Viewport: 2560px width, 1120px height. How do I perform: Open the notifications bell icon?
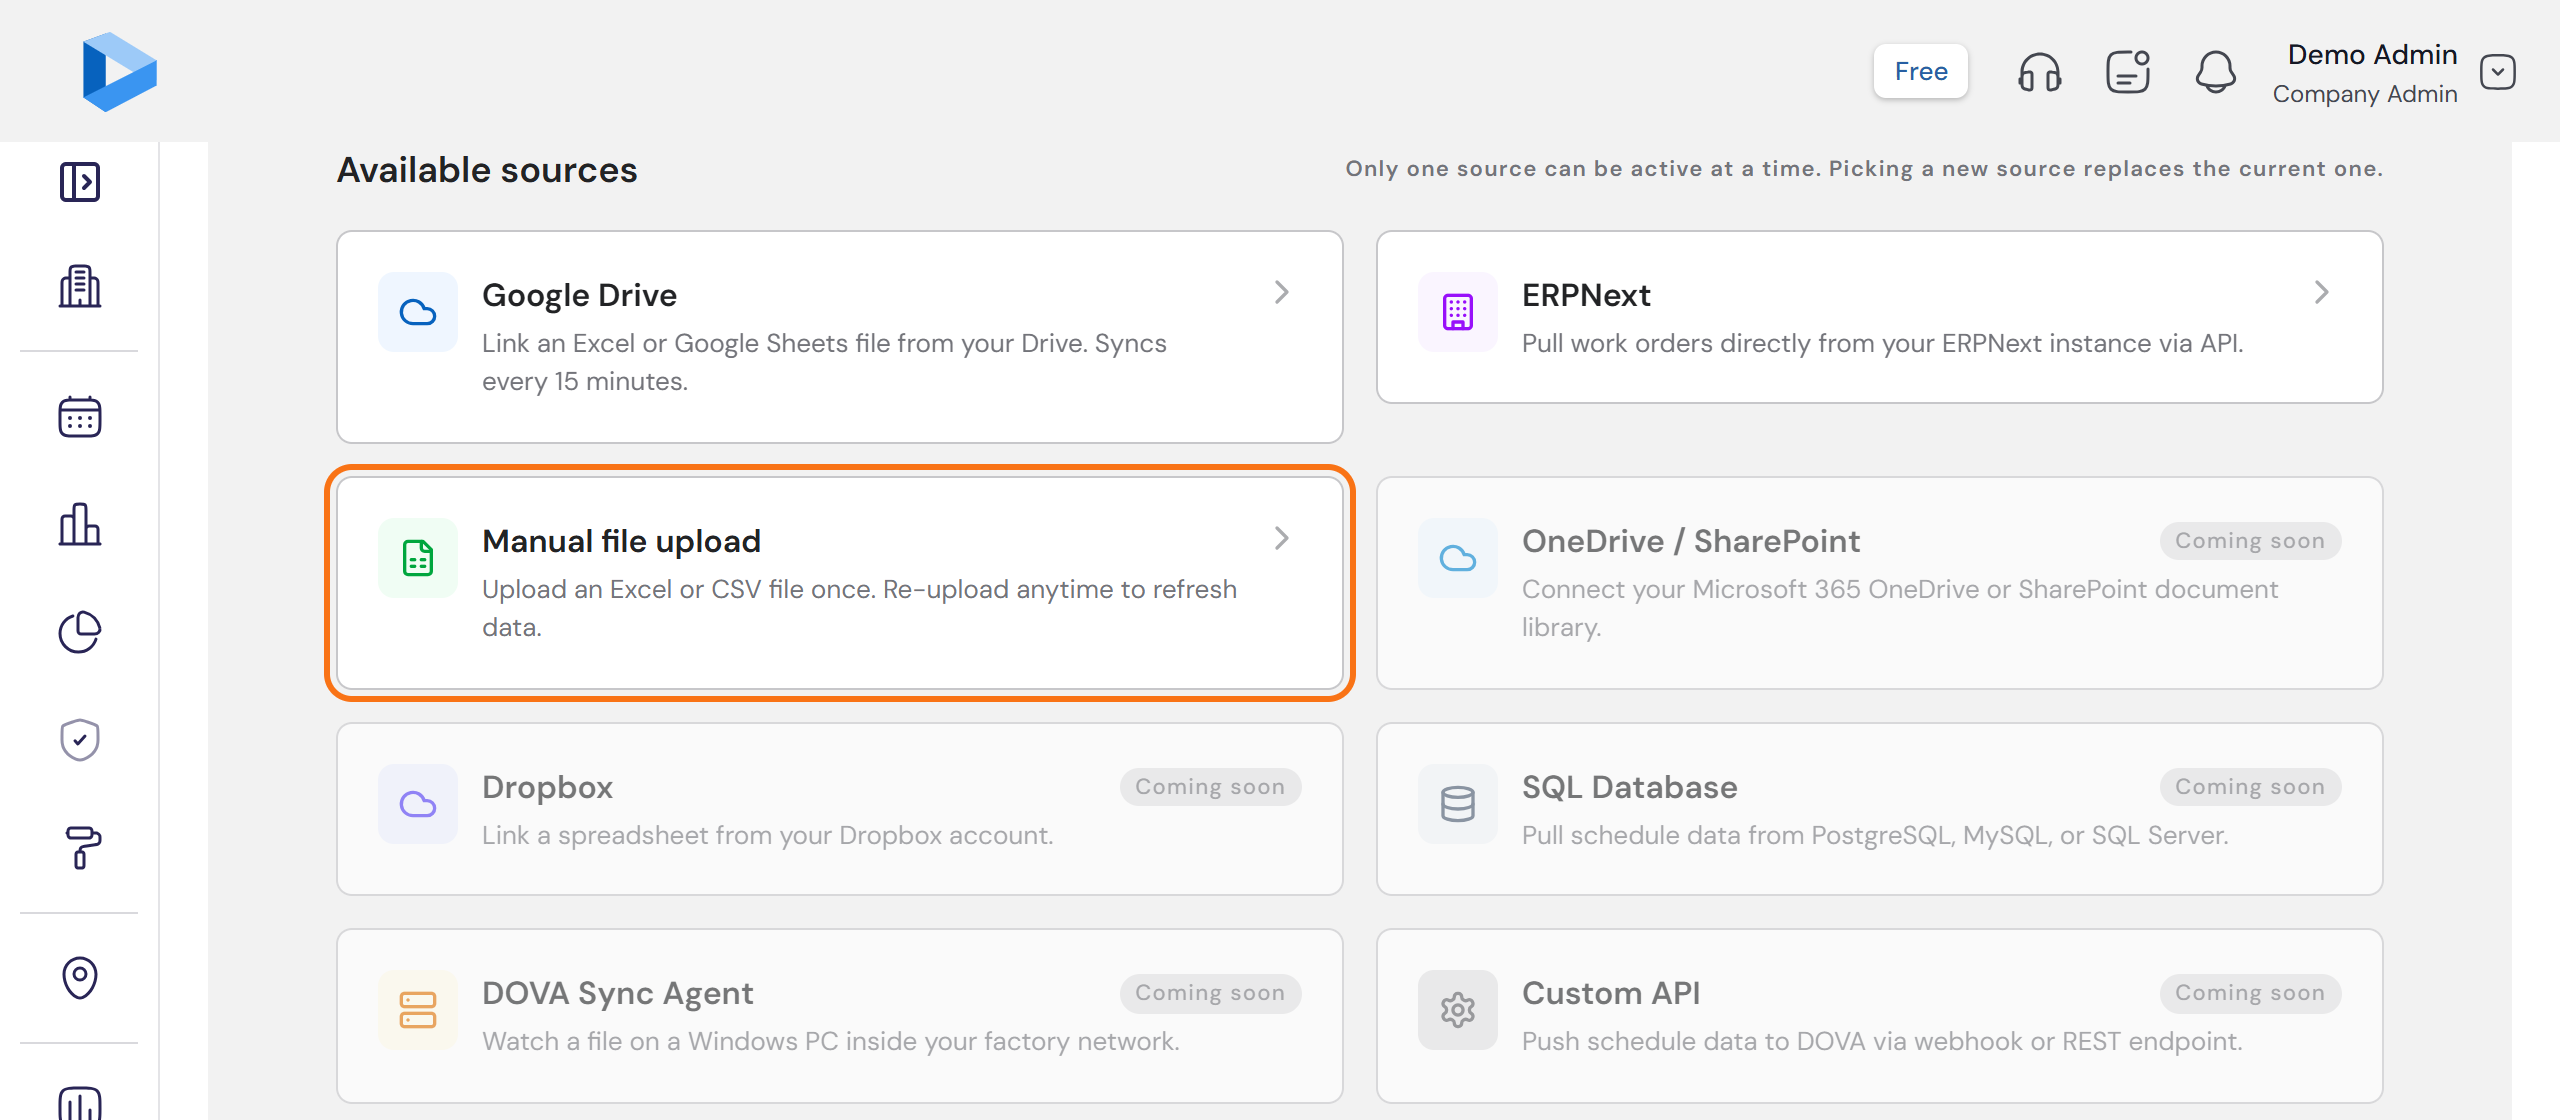(2216, 72)
